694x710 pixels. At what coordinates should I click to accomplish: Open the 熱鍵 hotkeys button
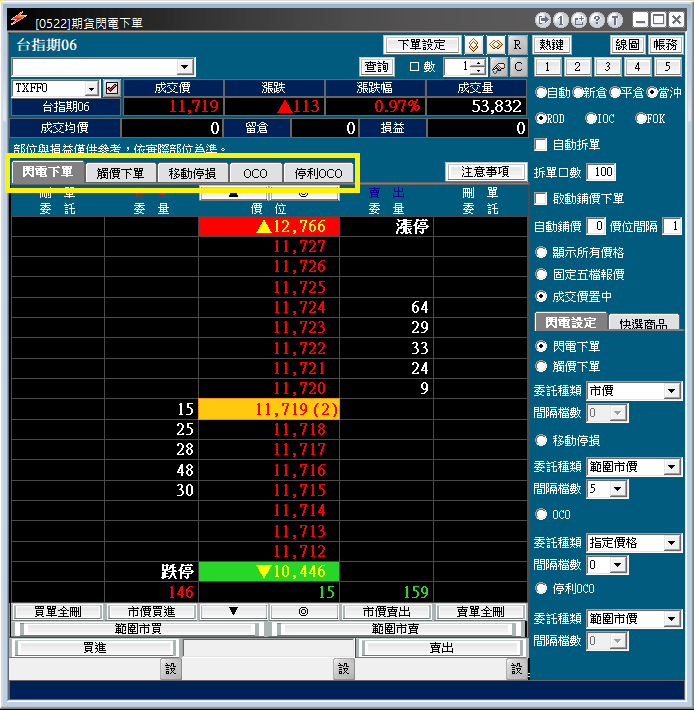(x=551, y=45)
